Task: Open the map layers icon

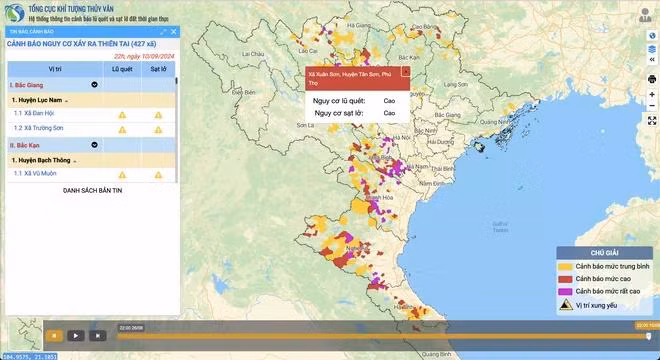Action: [652, 49]
